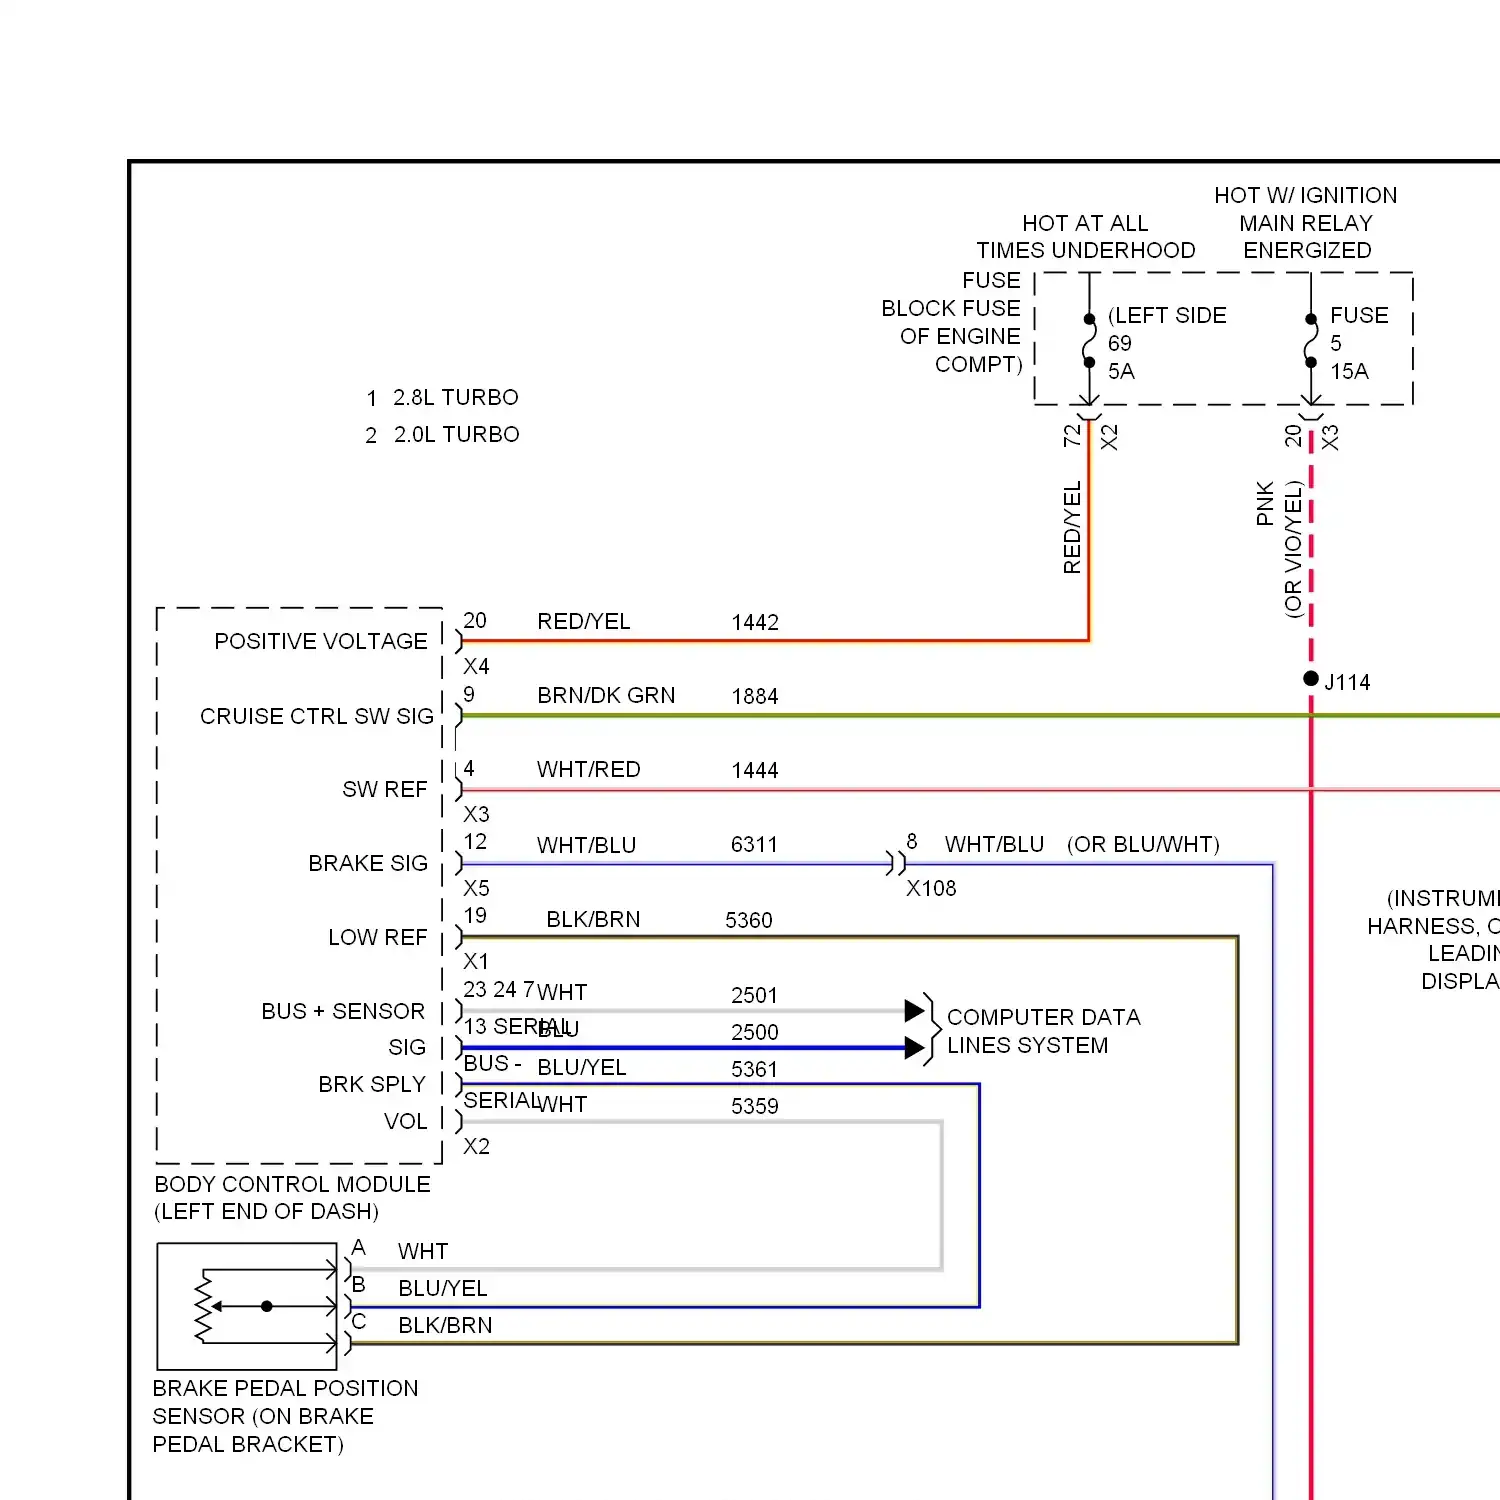This screenshot has width=1500, height=1500.
Task: Click '(LEFT SIDE' text in fuse block
Action: coord(1167,315)
